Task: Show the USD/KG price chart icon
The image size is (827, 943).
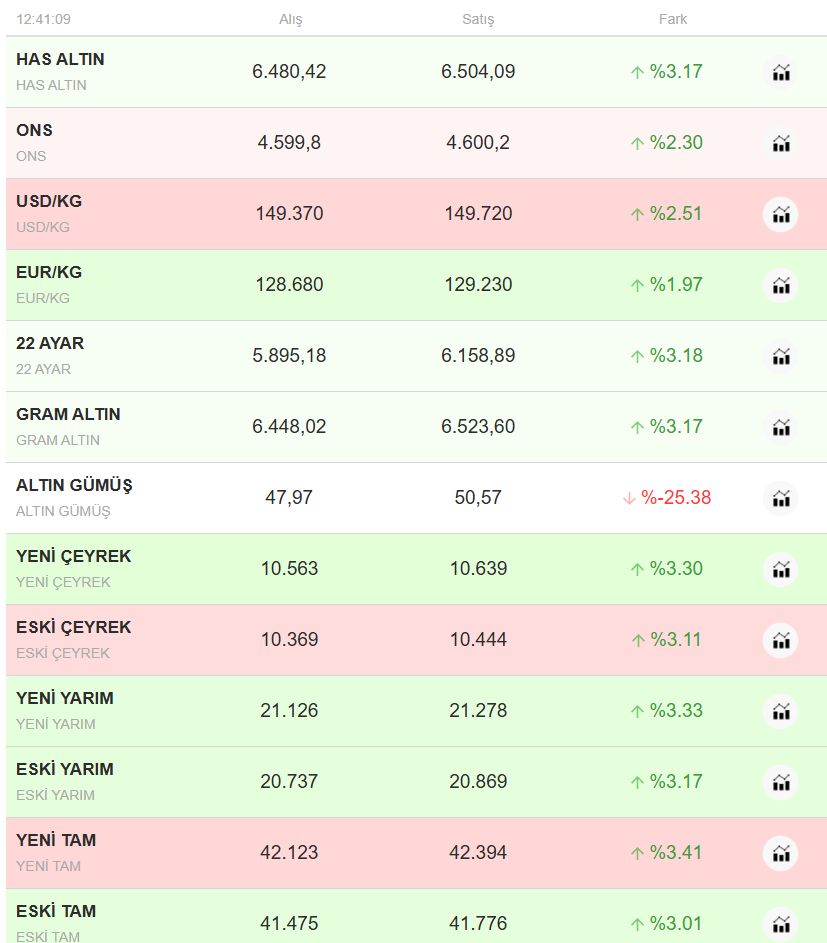Action: 781,214
